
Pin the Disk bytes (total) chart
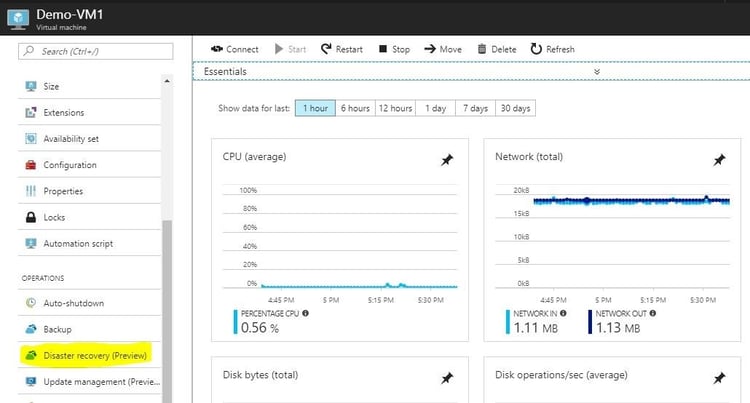click(447, 378)
